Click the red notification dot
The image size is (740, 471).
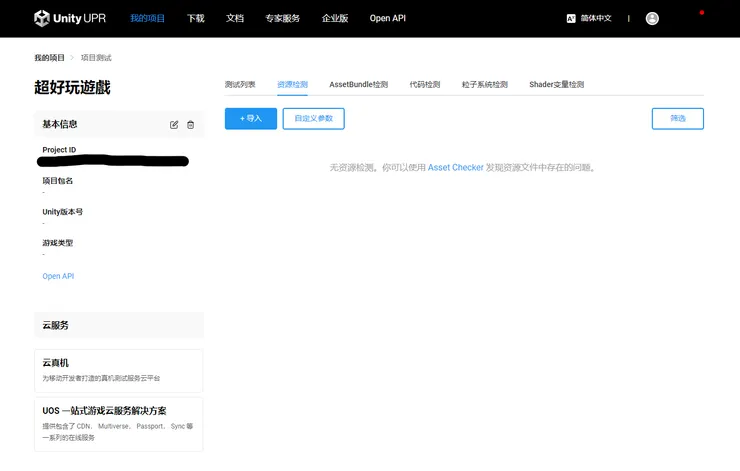pyautogui.click(x=701, y=13)
